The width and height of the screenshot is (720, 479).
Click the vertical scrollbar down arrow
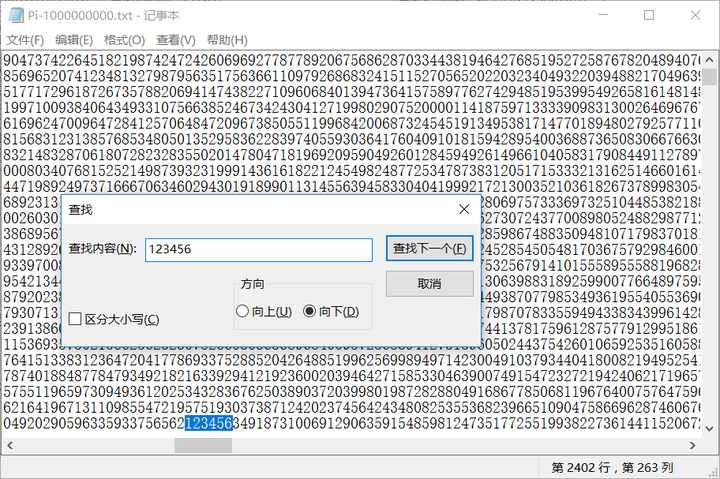(710, 428)
